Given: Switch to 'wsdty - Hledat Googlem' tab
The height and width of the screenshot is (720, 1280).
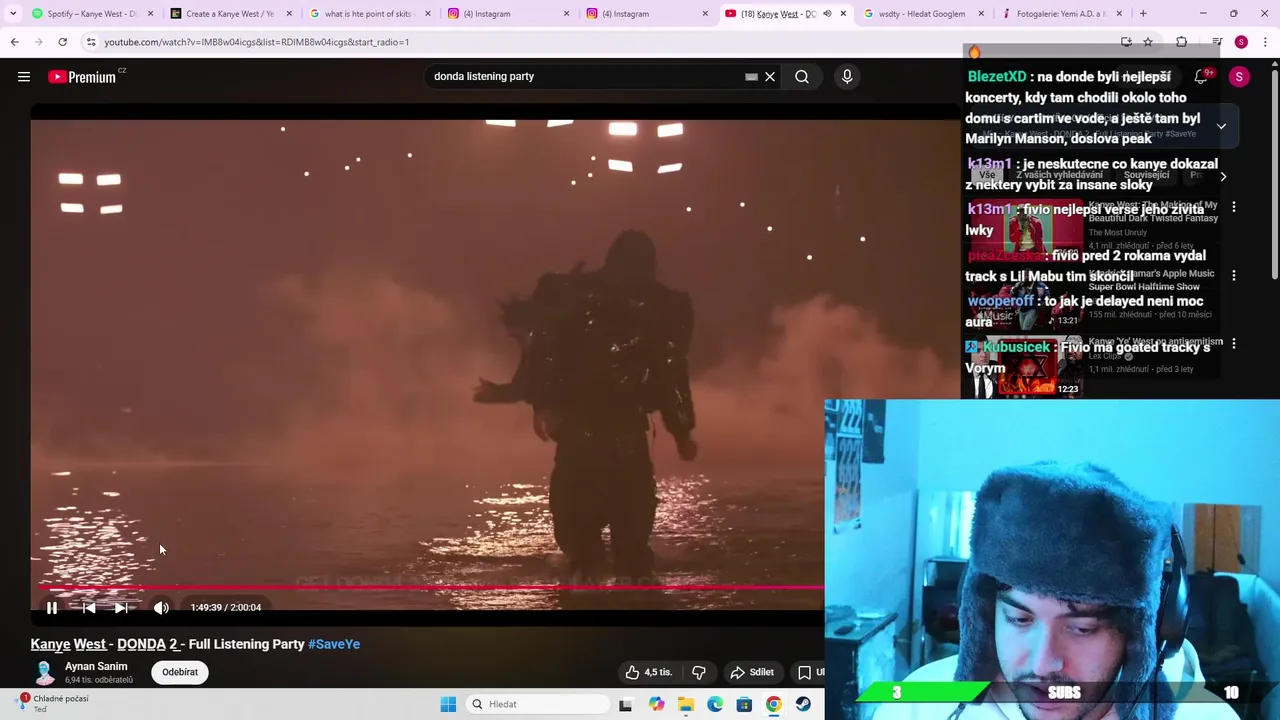Looking at the screenshot, I should point(920,14).
